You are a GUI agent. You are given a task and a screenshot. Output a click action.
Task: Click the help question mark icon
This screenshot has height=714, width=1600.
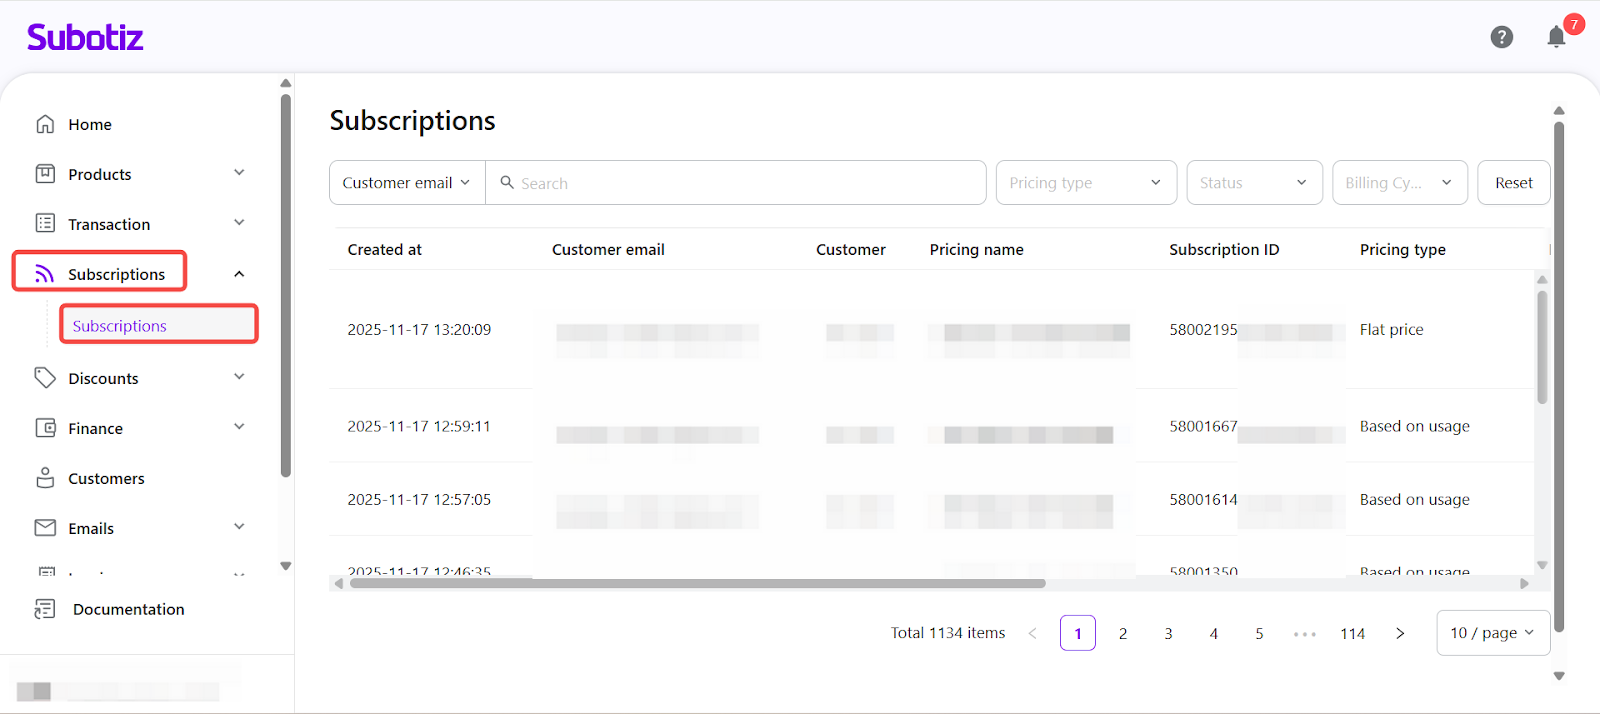pos(1501,37)
